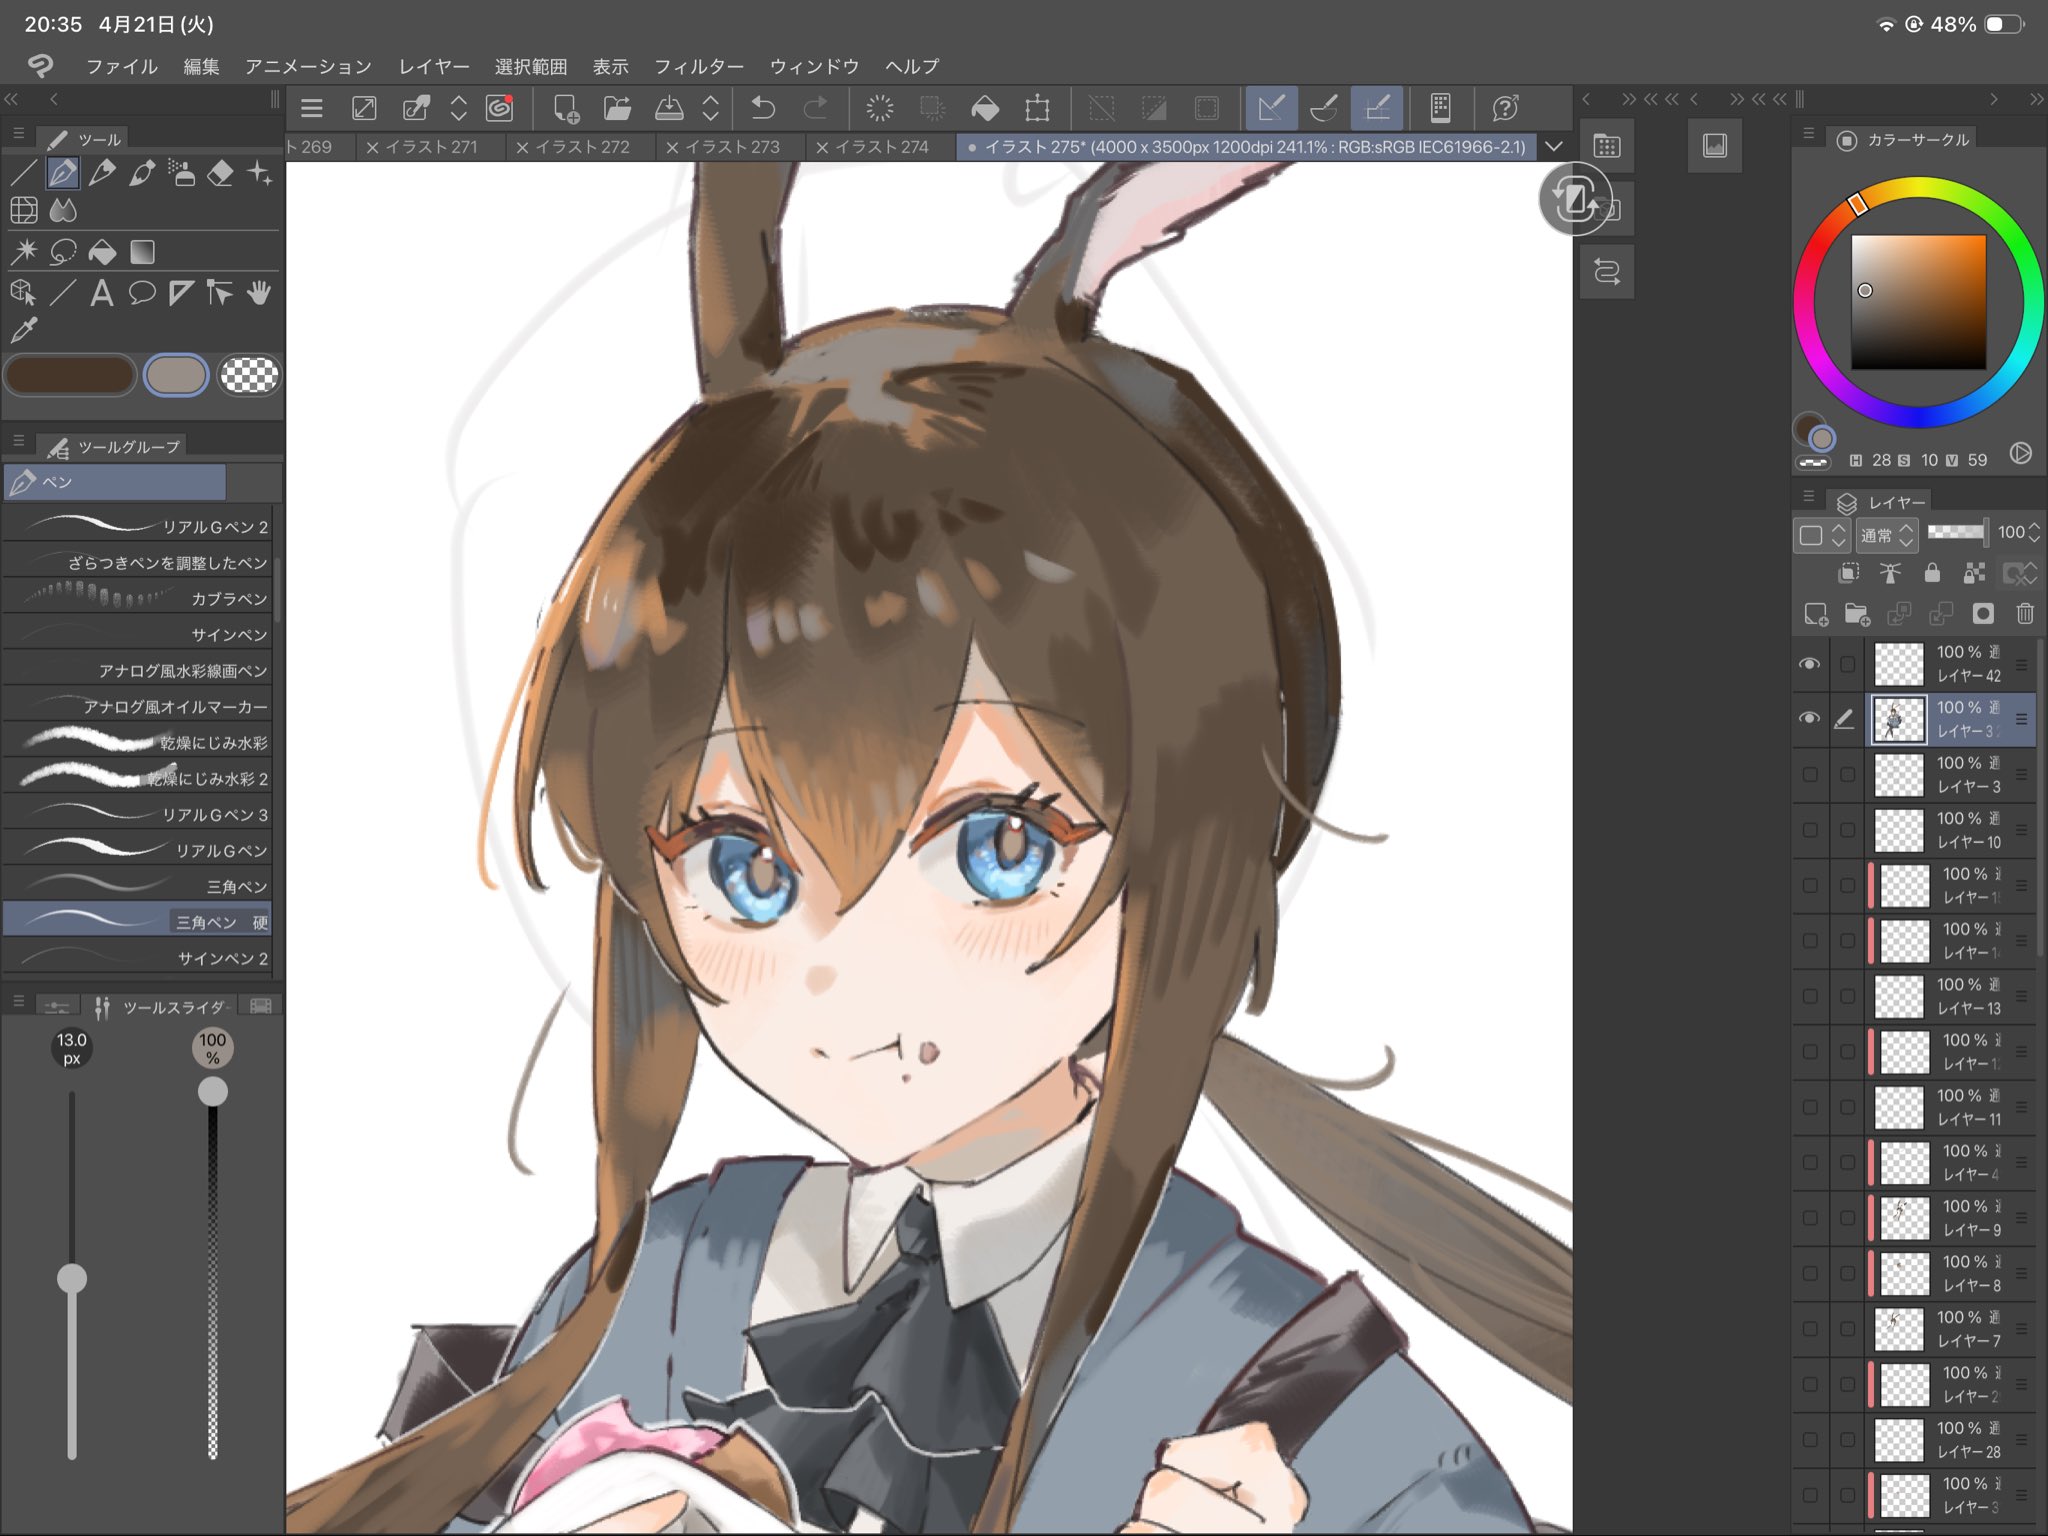Click the dark brown main color swatch

[x=70, y=376]
